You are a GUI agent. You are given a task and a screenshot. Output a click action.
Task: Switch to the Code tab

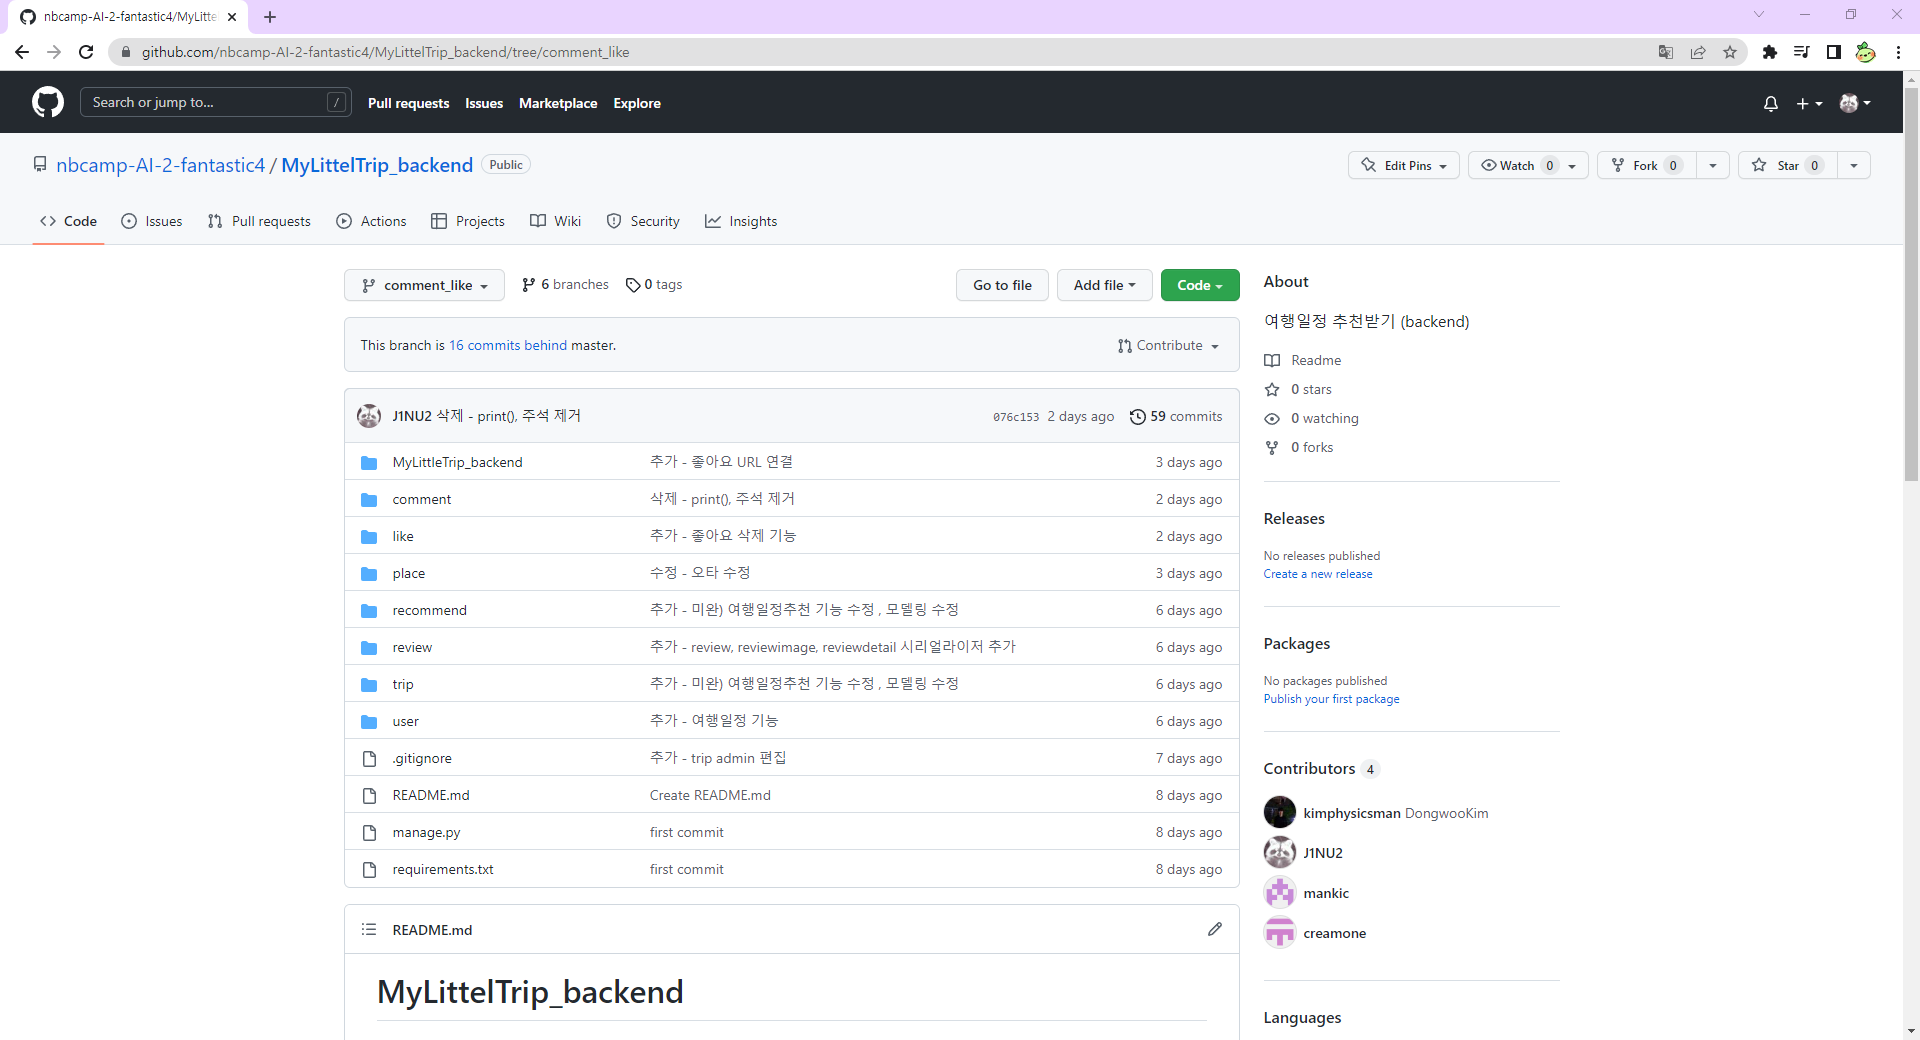pos(68,221)
